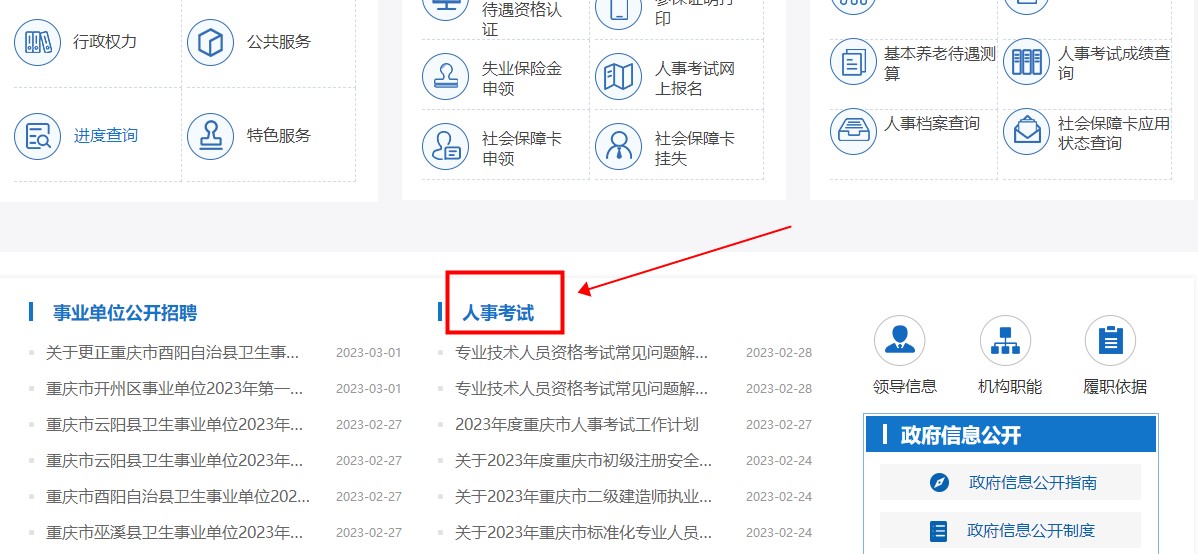Click 基本养老待遇测算 service link

coord(939,63)
